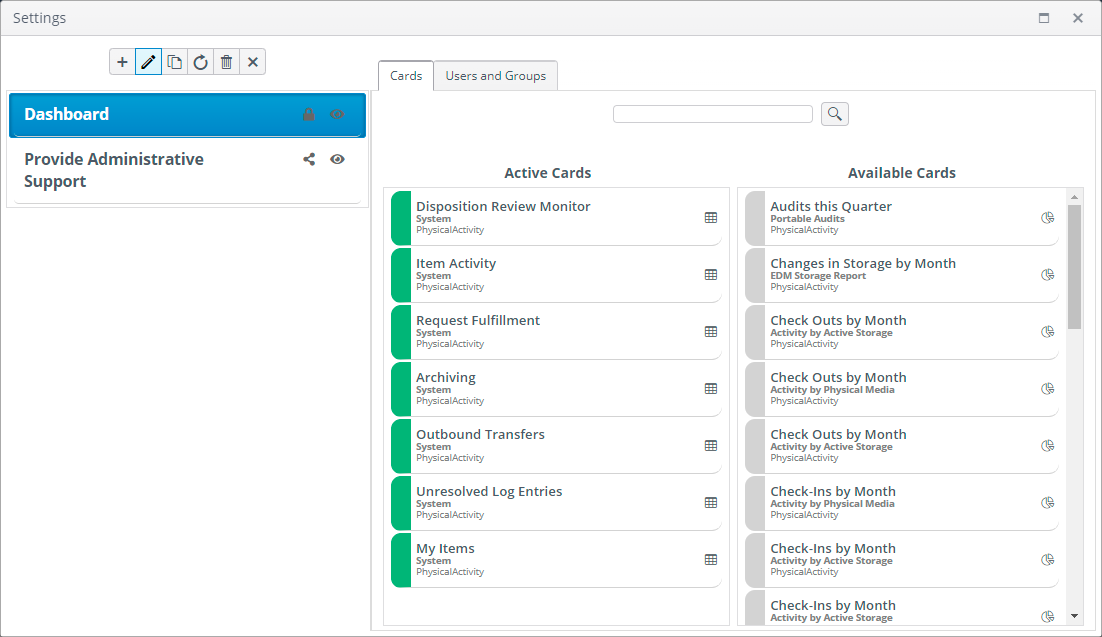The width and height of the screenshot is (1102, 637).
Task: Select the Dashboard item in list
Action: pos(187,115)
